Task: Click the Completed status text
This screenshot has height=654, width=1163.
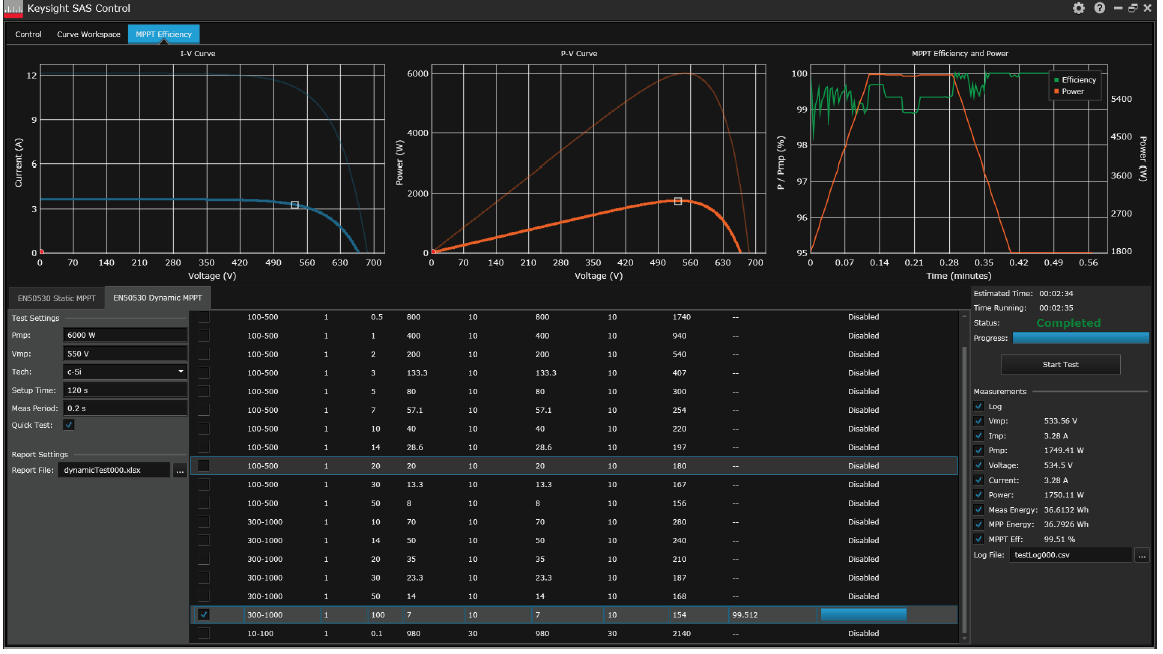Action: coord(1068,324)
